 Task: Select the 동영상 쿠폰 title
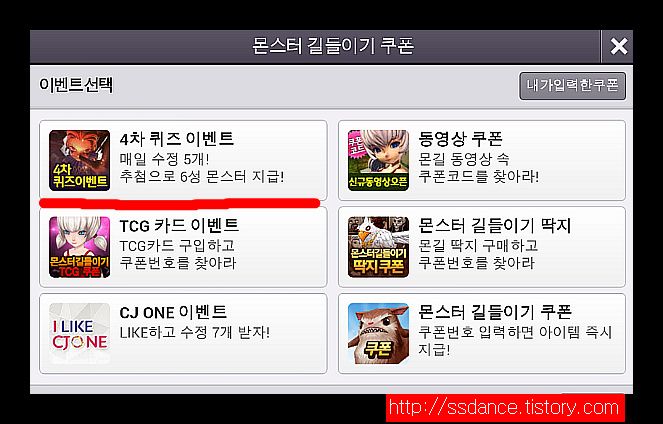460,138
